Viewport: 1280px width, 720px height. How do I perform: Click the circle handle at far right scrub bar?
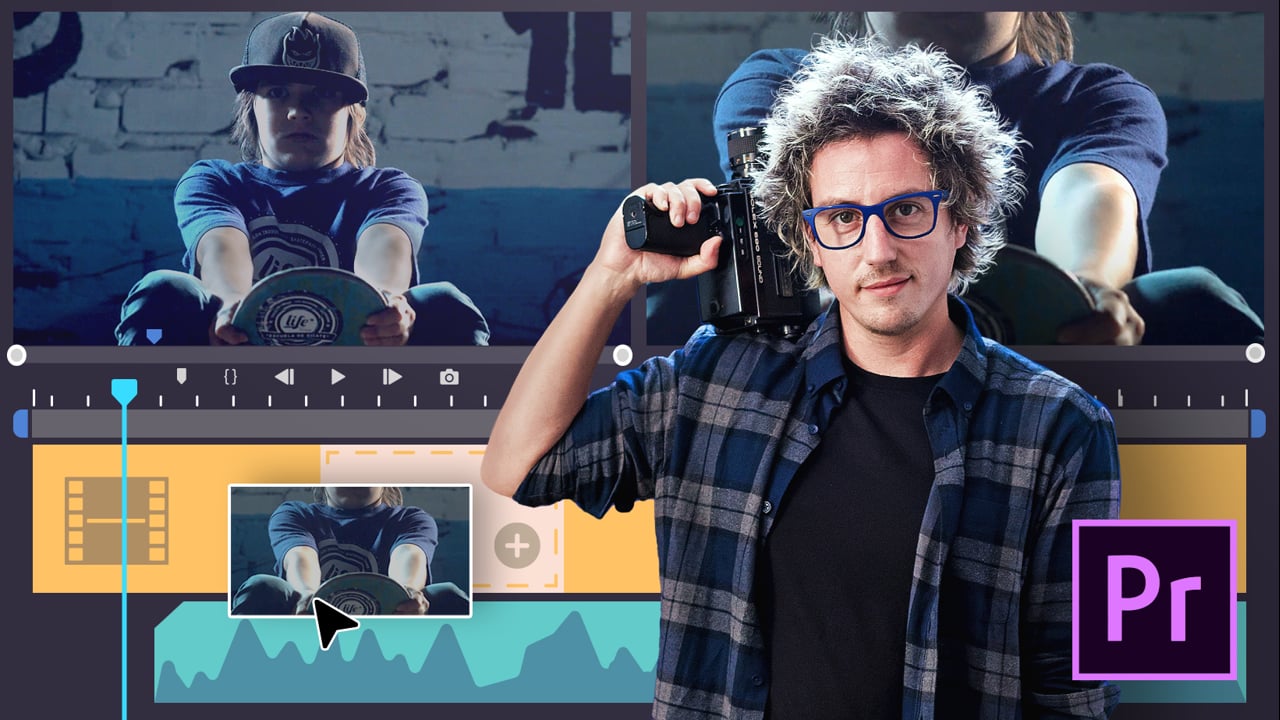(x=1255, y=352)
